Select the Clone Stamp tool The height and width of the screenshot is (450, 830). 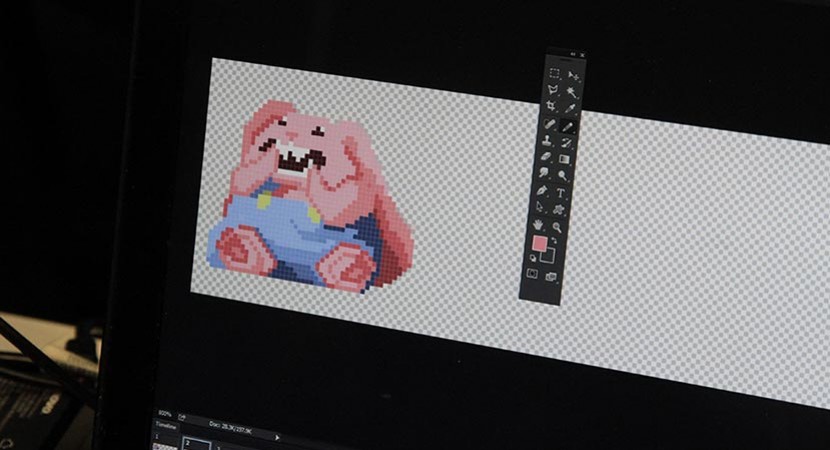pos(547,141)
